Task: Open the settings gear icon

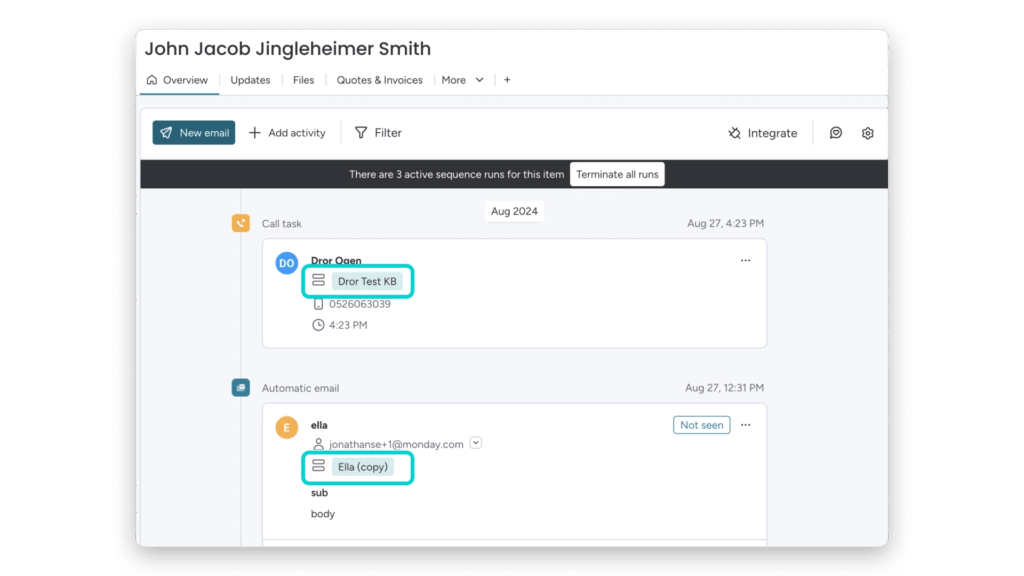Action: pyautogui.click(x=867, y=133)
